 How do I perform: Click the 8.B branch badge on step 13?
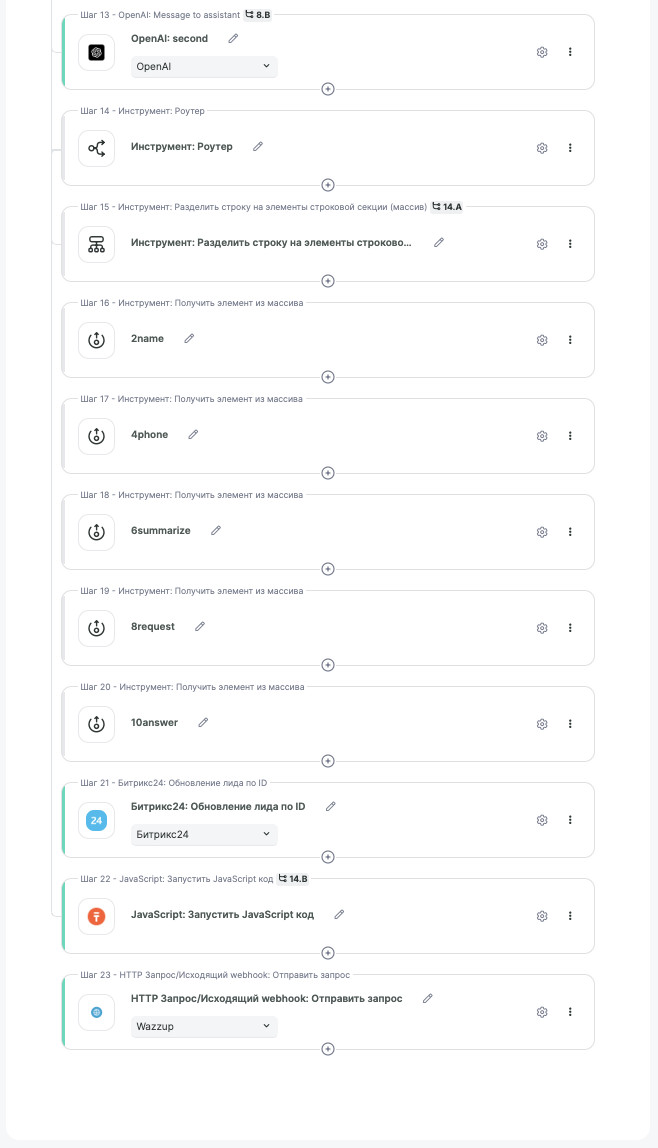tap(257, 15)
